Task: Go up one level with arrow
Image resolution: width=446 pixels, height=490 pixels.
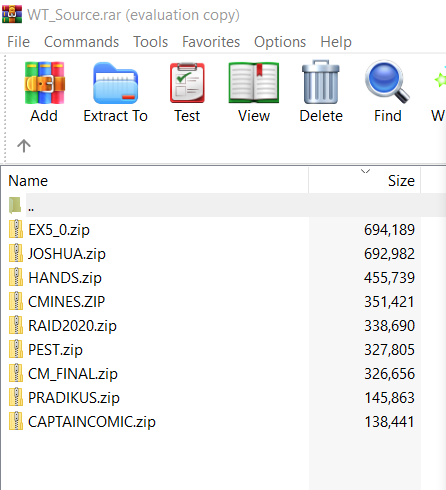Action: point(24,146)
